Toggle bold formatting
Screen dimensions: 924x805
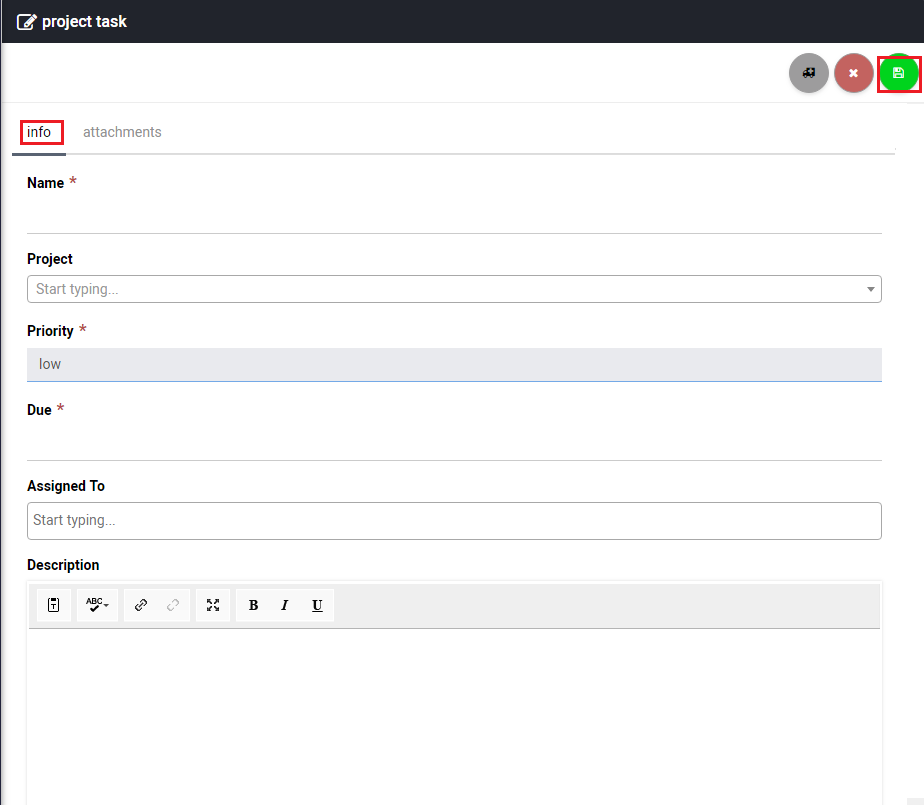(253, 605)
